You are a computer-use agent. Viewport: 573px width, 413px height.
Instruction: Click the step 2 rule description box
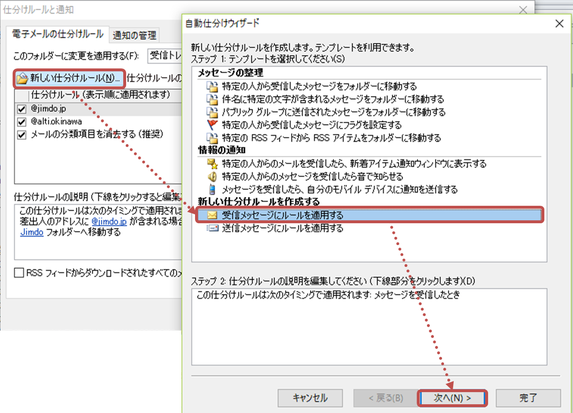[x=369, y=327]
